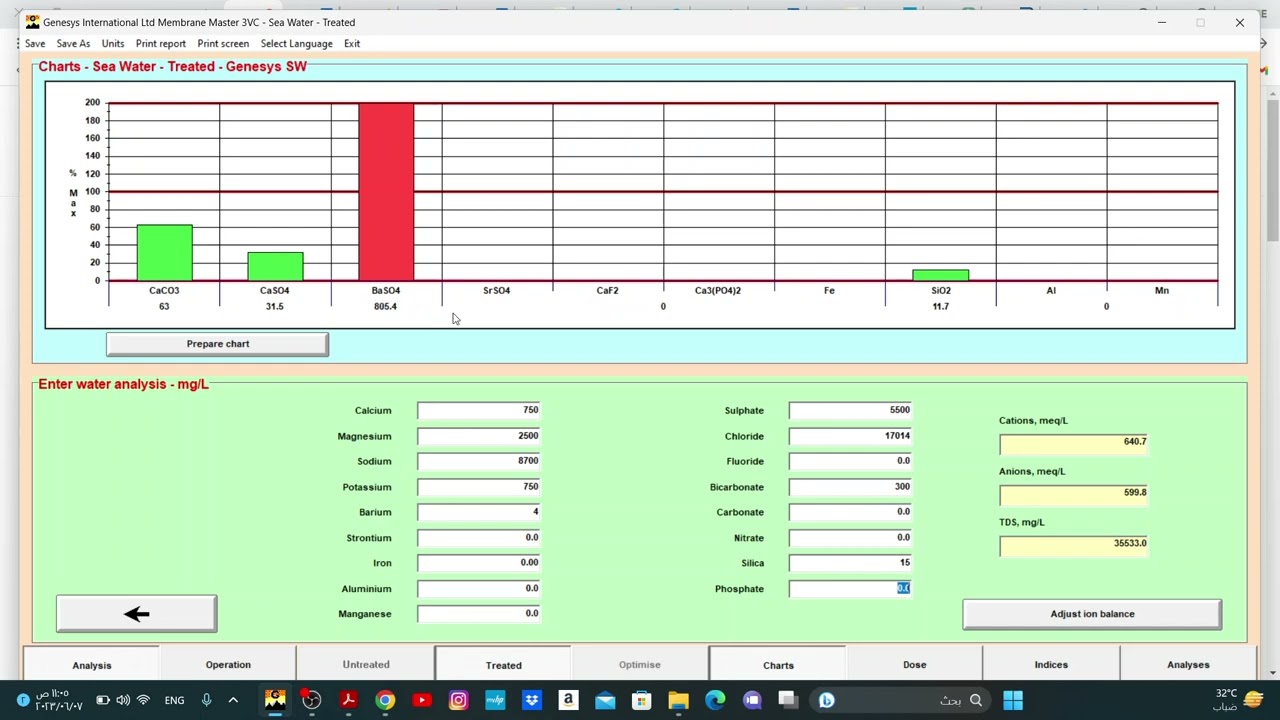Click the Phosphate value field
The image size is (1280, 720).
click(x=850, y=589)
